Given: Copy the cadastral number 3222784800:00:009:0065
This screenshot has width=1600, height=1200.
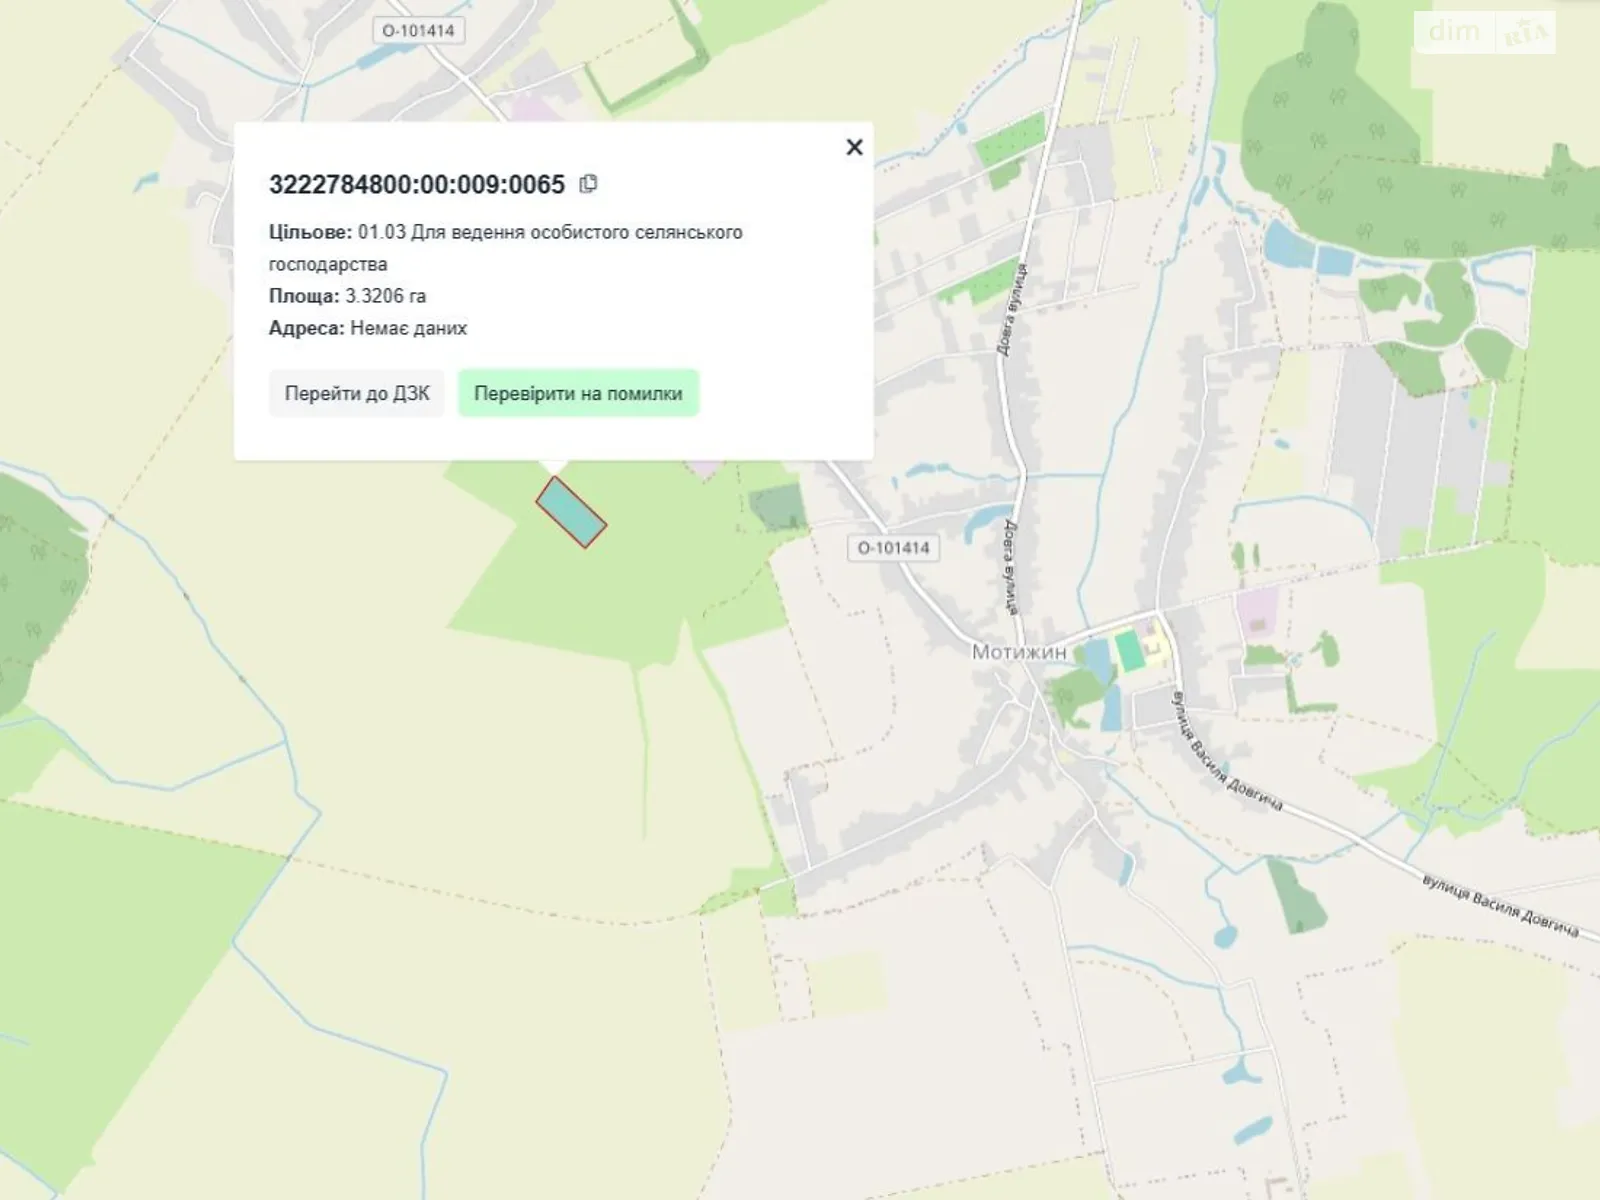Looking at the screenshot, I should pos(589,183).
